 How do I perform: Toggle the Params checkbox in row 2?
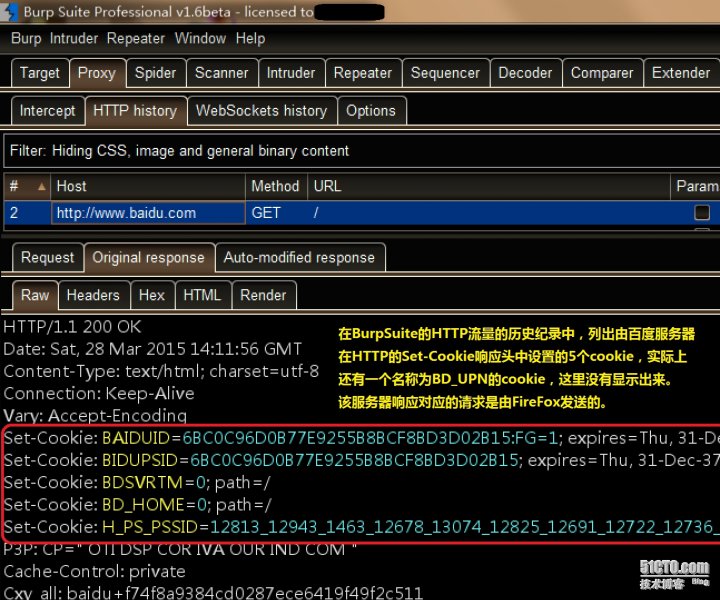coord(702,213)
